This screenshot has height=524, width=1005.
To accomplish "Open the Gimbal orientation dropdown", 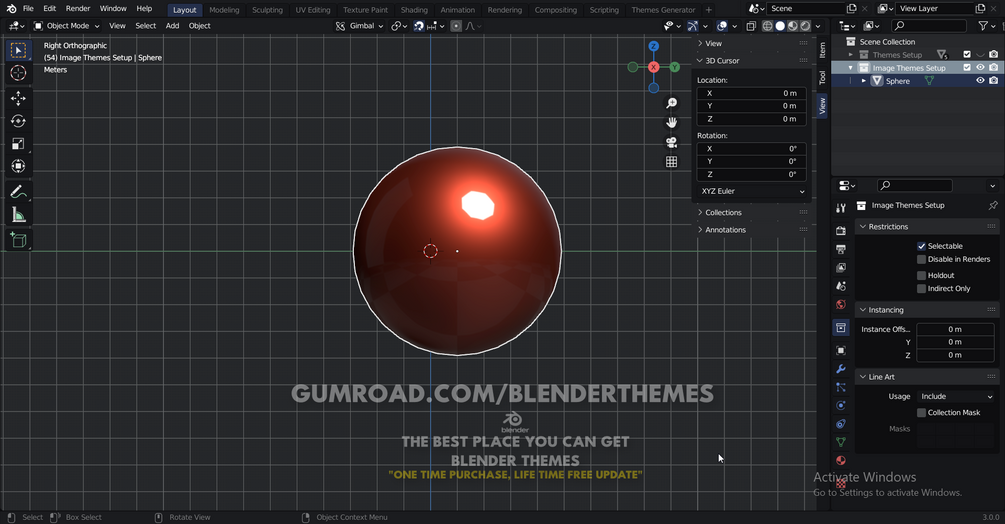I will [x=360, y=26].
